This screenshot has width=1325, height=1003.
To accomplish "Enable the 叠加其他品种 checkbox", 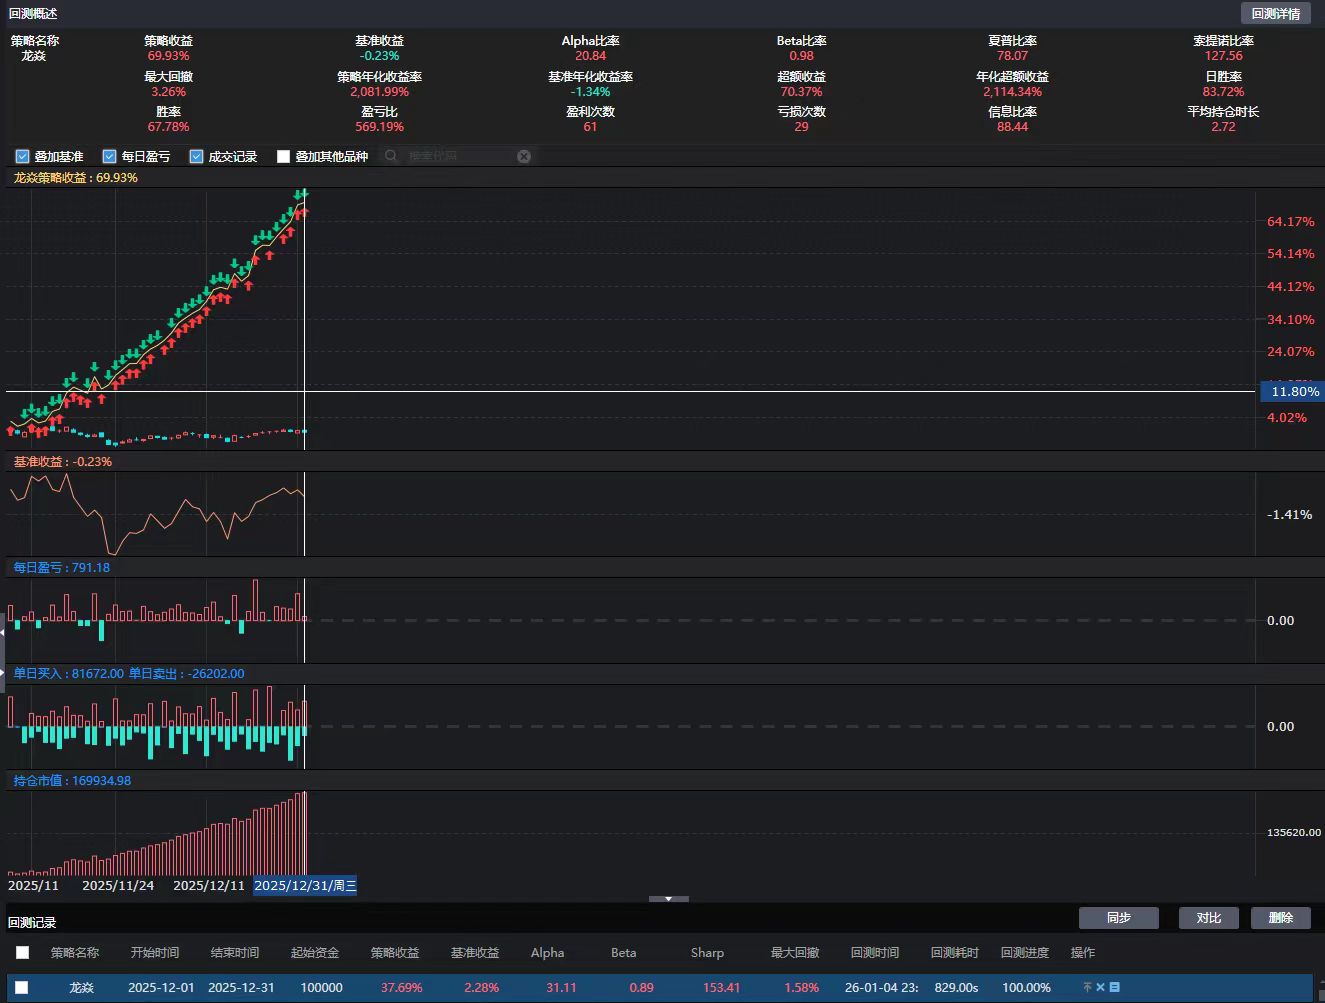I will pyautogui.click(x=284, y=156).
